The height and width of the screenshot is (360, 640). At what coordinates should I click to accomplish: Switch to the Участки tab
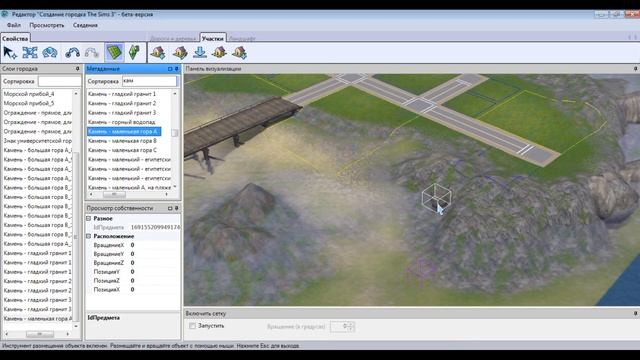pyautogui.click(x=213, y=38)
